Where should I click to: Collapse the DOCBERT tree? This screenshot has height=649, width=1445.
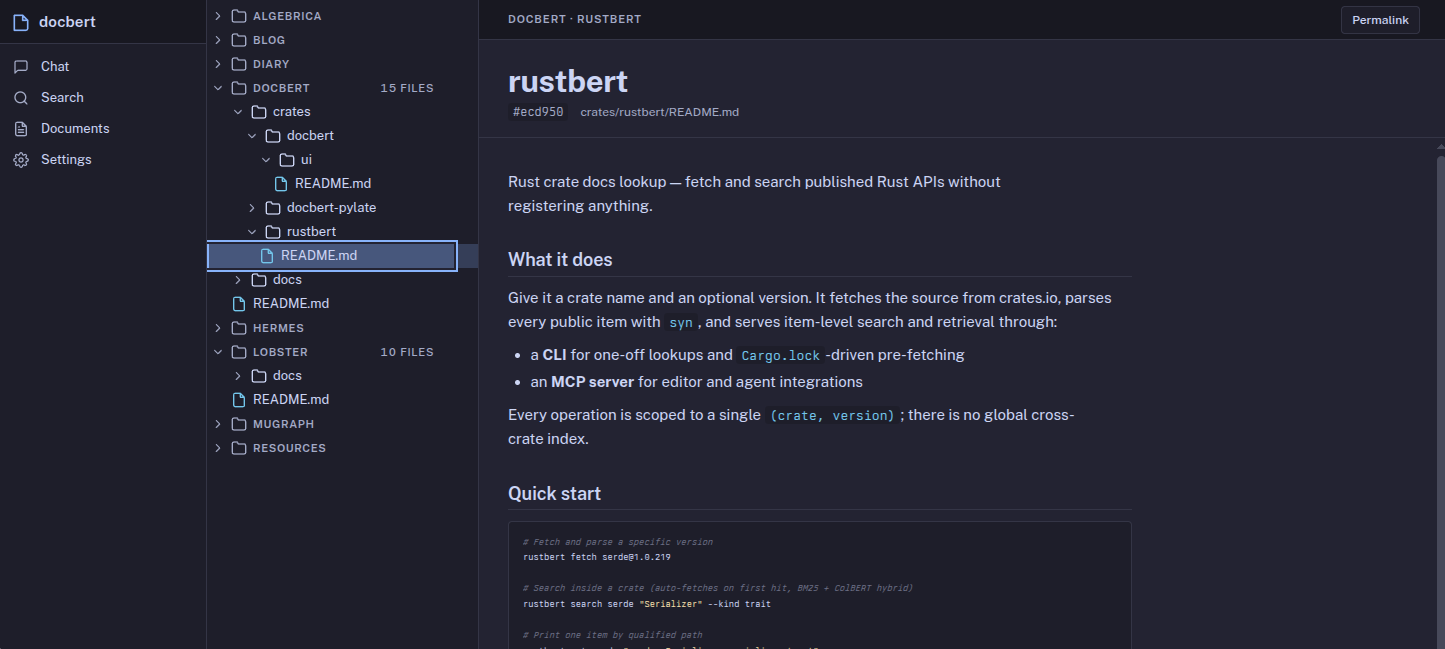(x=217, y=87)
